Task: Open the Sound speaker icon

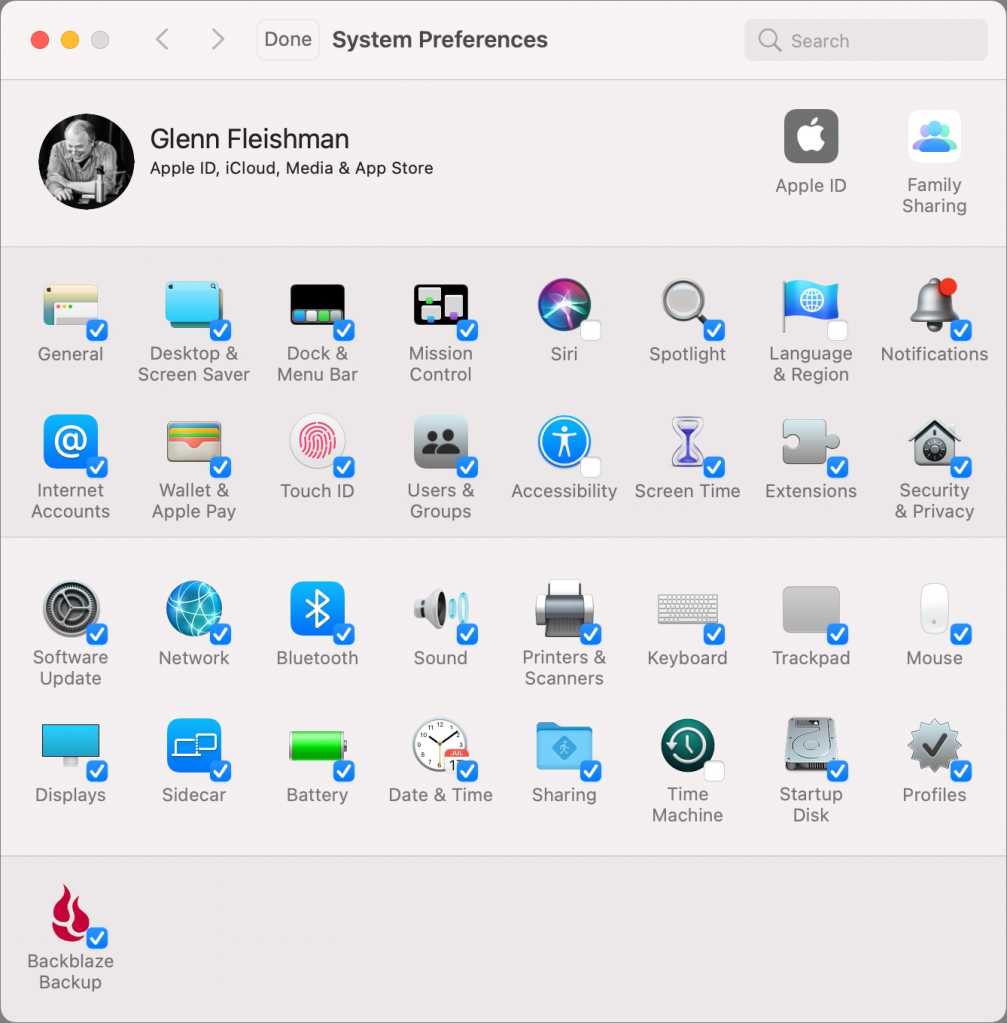Action: [441, 609]
